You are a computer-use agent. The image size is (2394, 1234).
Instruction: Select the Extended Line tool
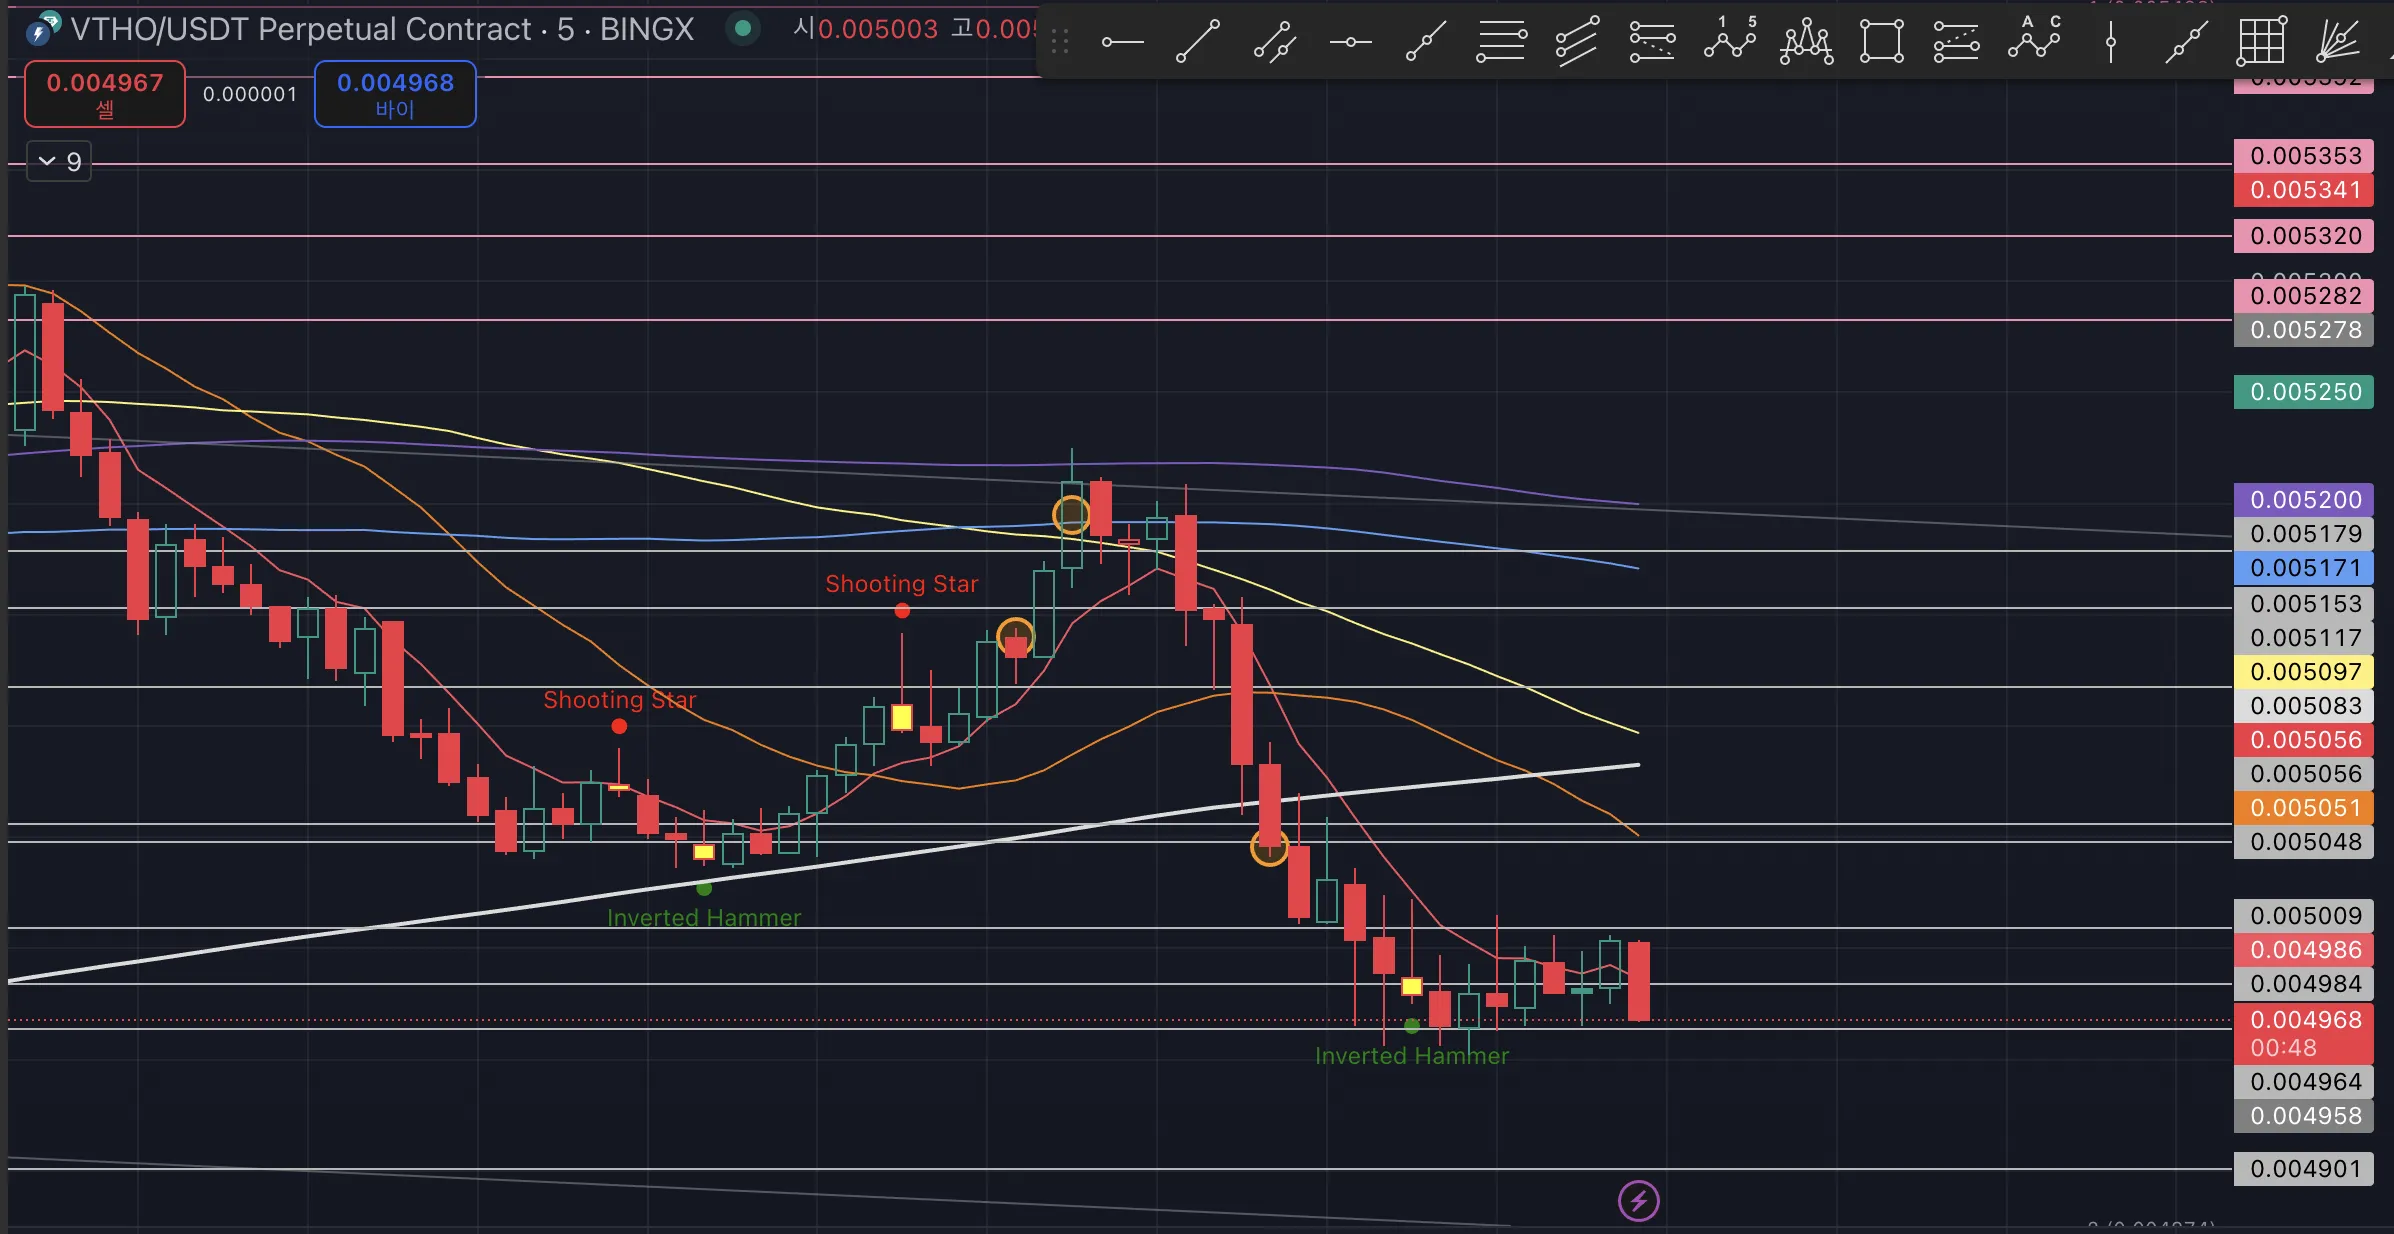pyautogui.click(x=2186, y=42)
